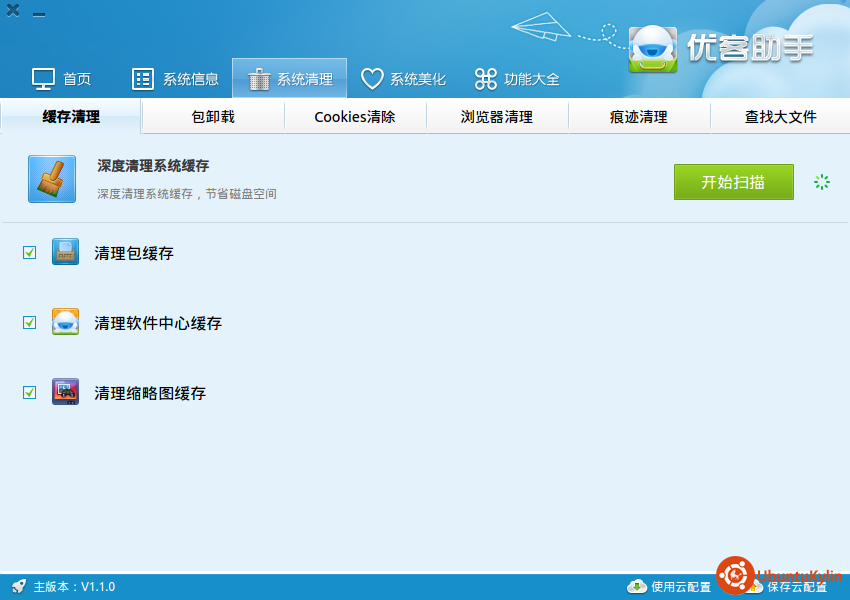Click the 优客助手 robot logo
Image resolution: width=850 pixels, height=600 pixels.
(653, 48)
